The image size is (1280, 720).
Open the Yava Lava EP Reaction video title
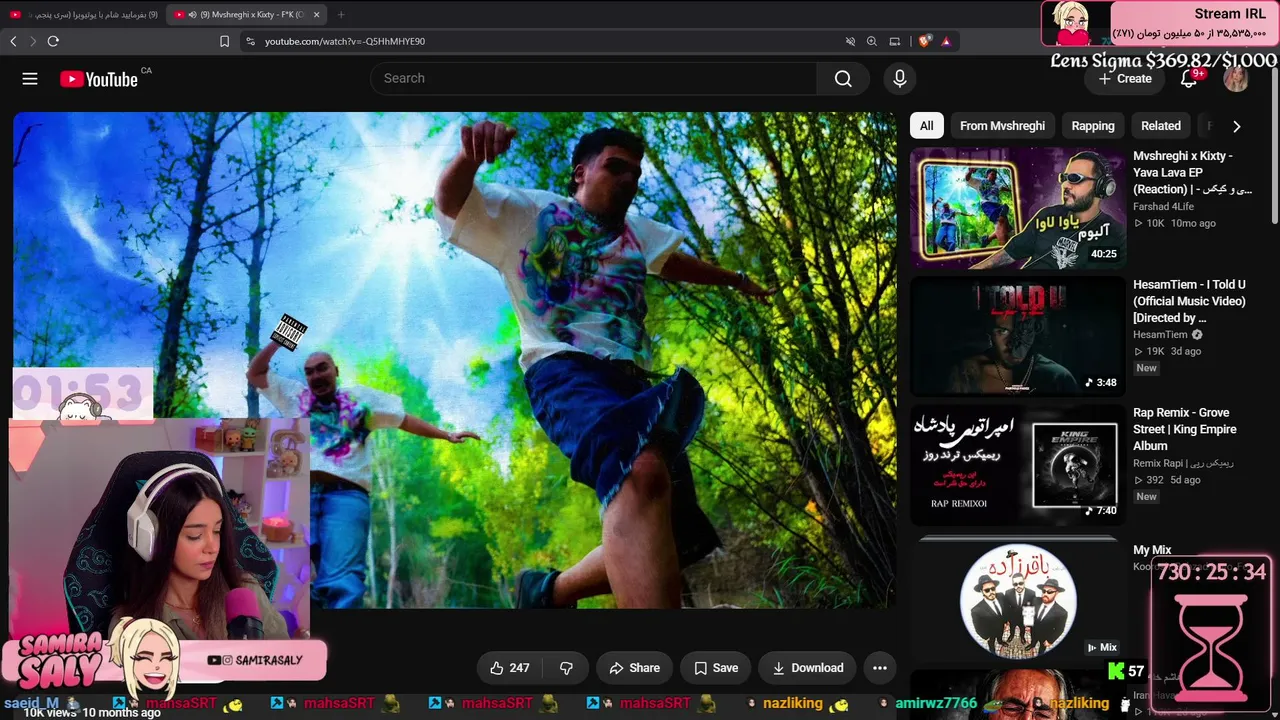coord(1192,172)
